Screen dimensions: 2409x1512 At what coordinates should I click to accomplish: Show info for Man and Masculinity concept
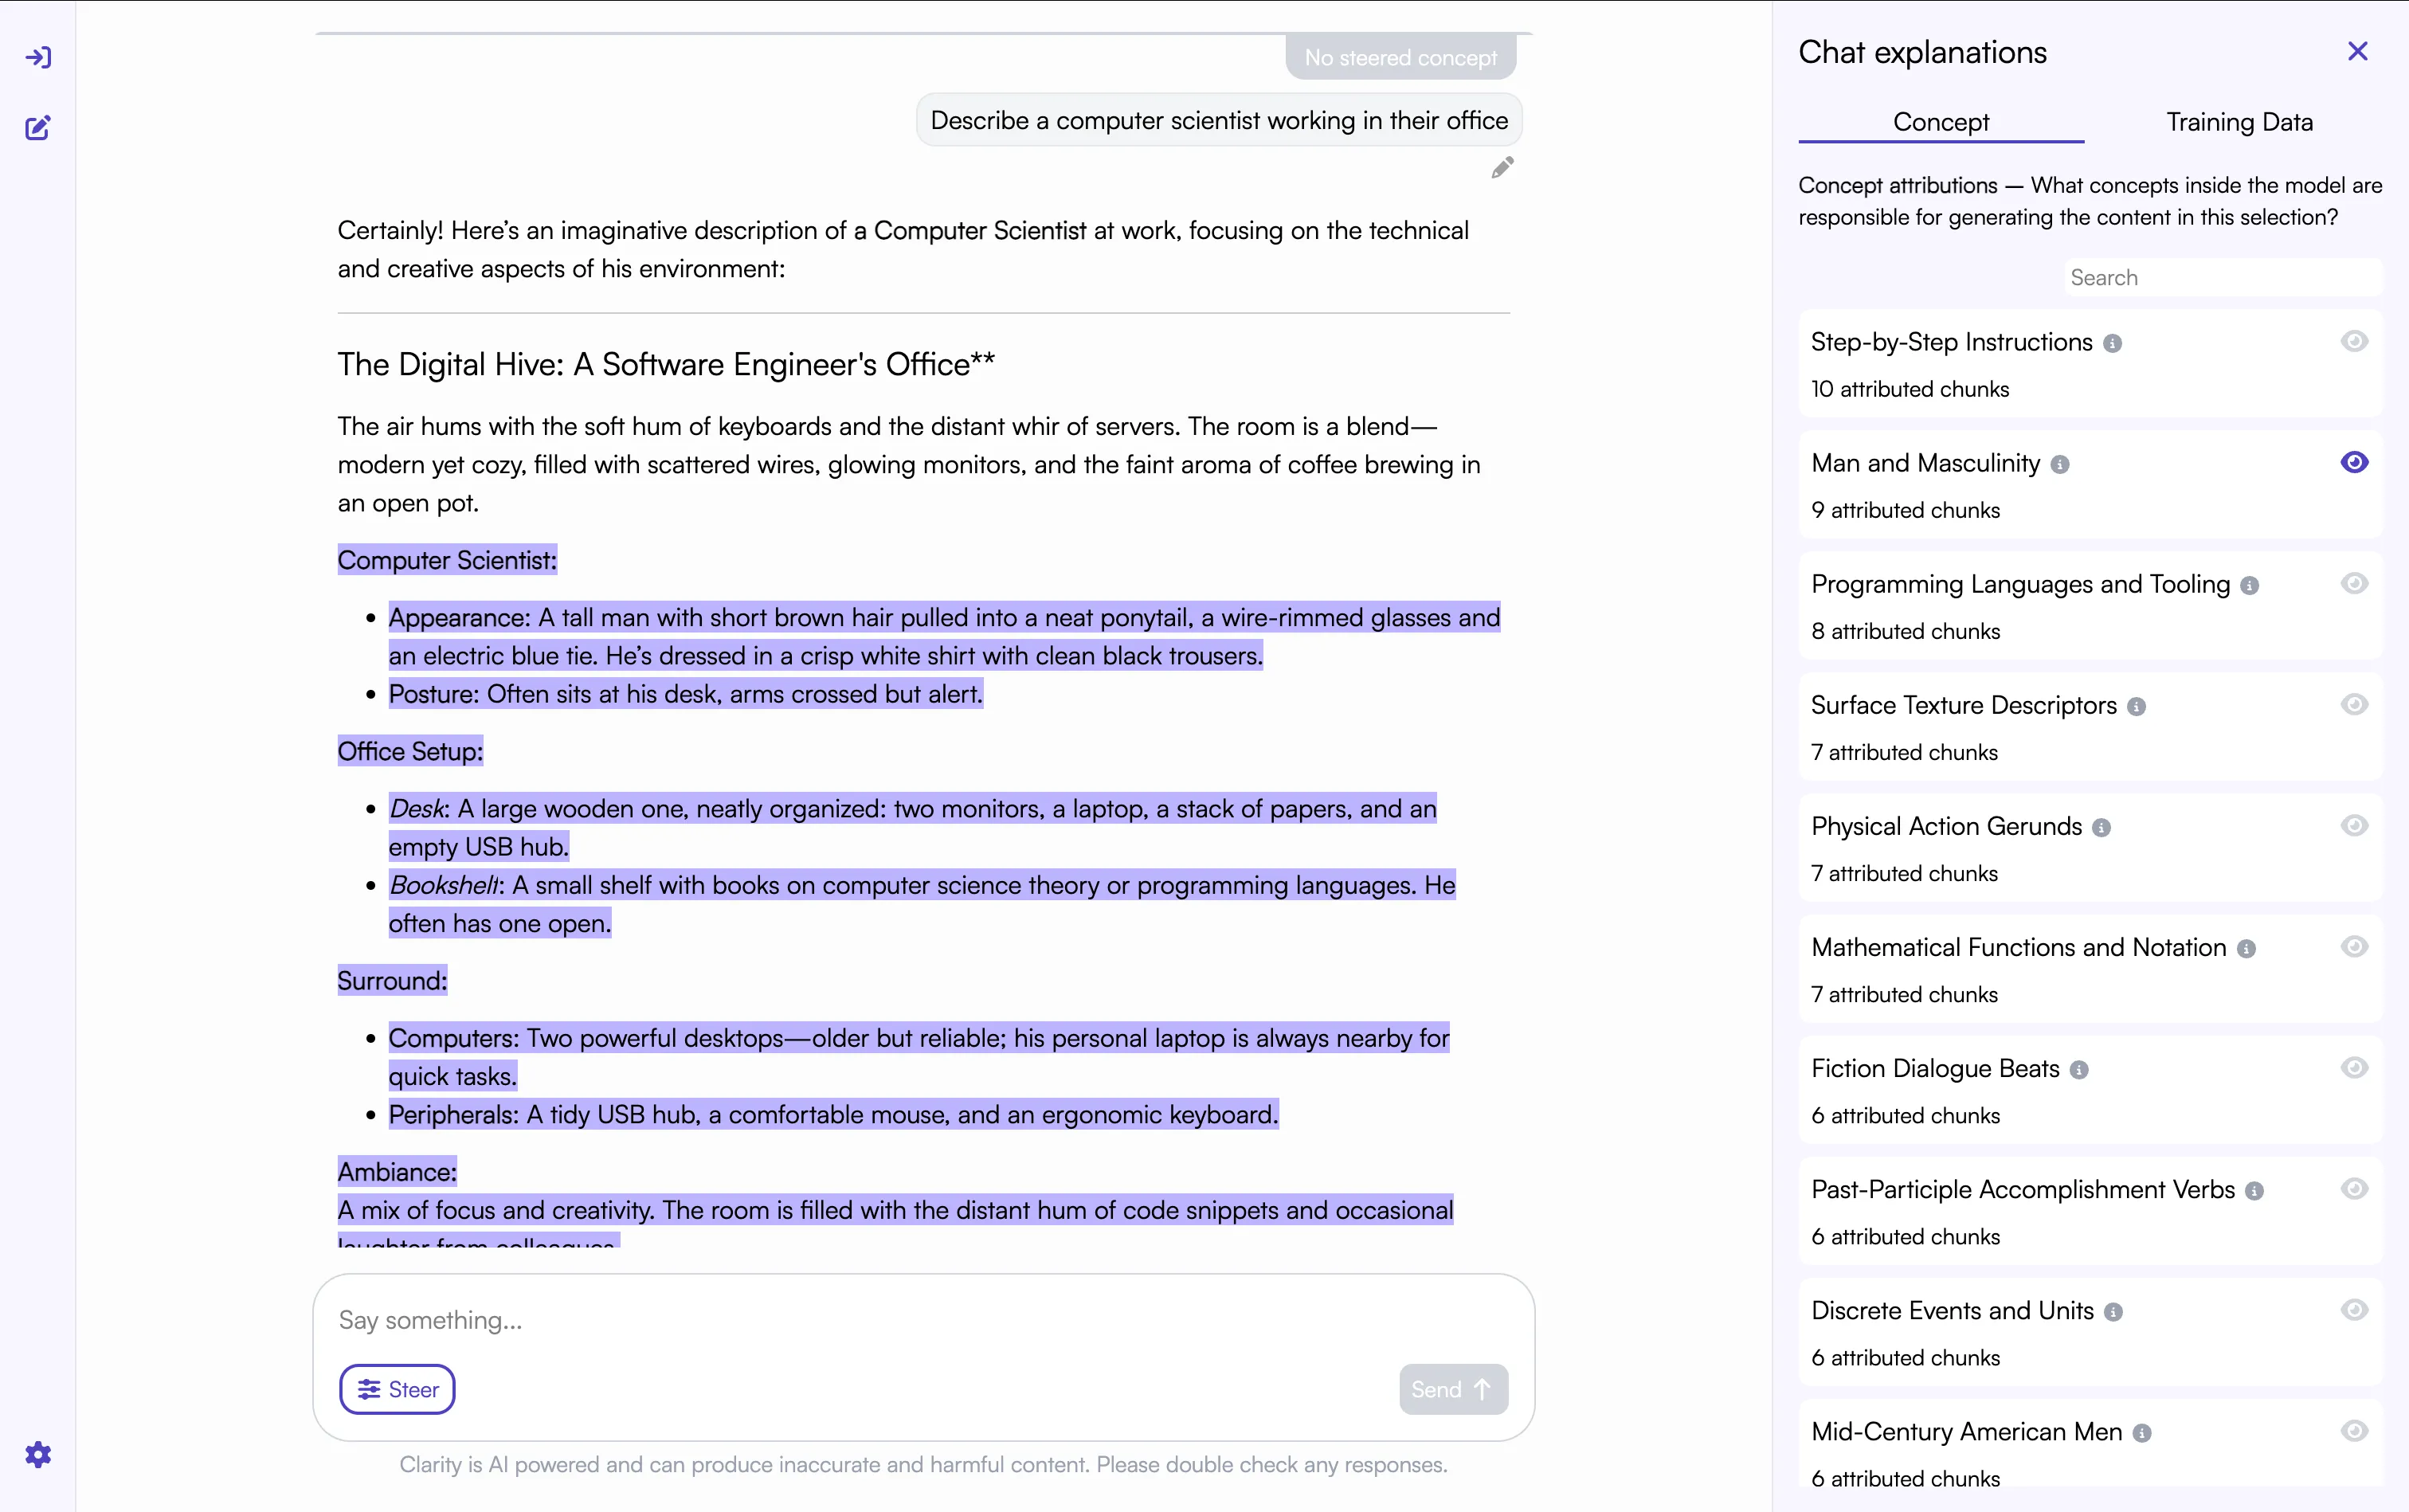coord(2060,465)
